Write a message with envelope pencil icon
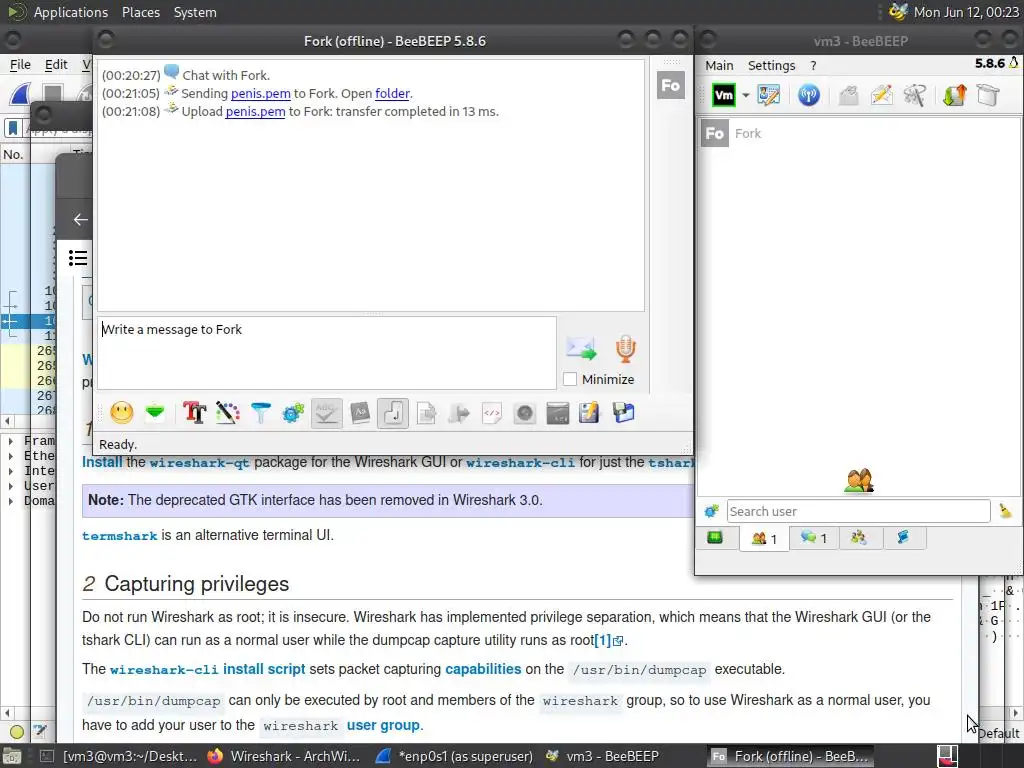Screen dimensions: 1024x768 click(881, 95)
